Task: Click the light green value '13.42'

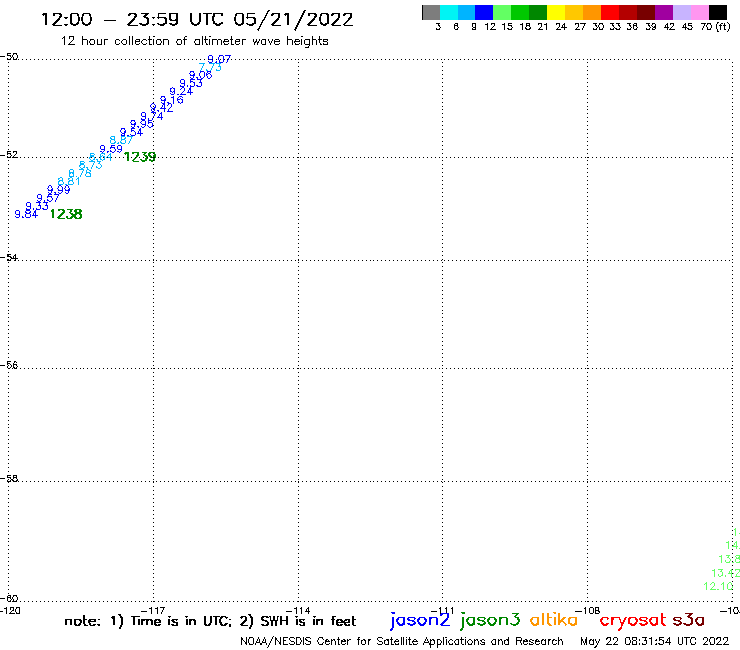Action: [725, 573]
